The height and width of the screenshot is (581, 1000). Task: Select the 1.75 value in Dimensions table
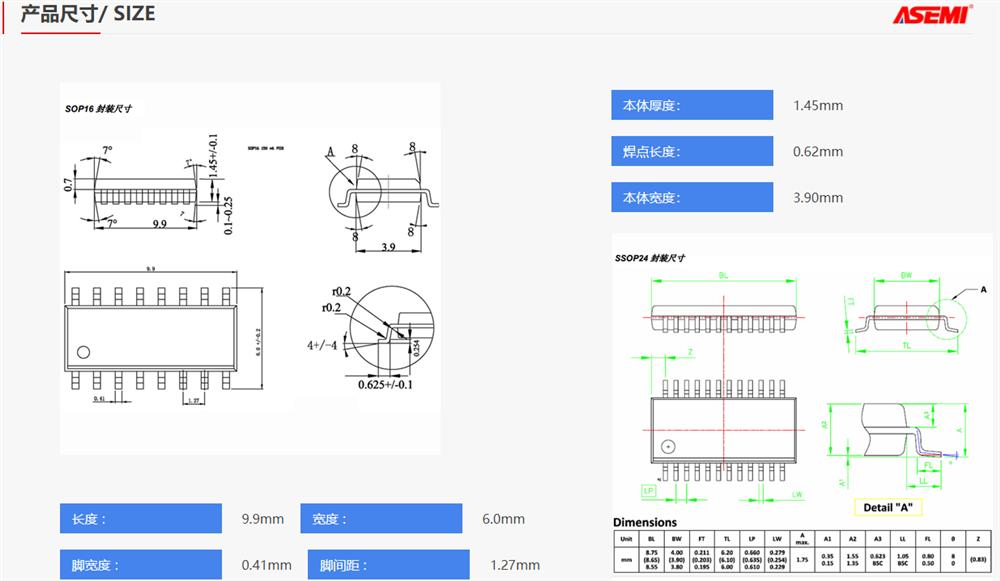(802, 559)
